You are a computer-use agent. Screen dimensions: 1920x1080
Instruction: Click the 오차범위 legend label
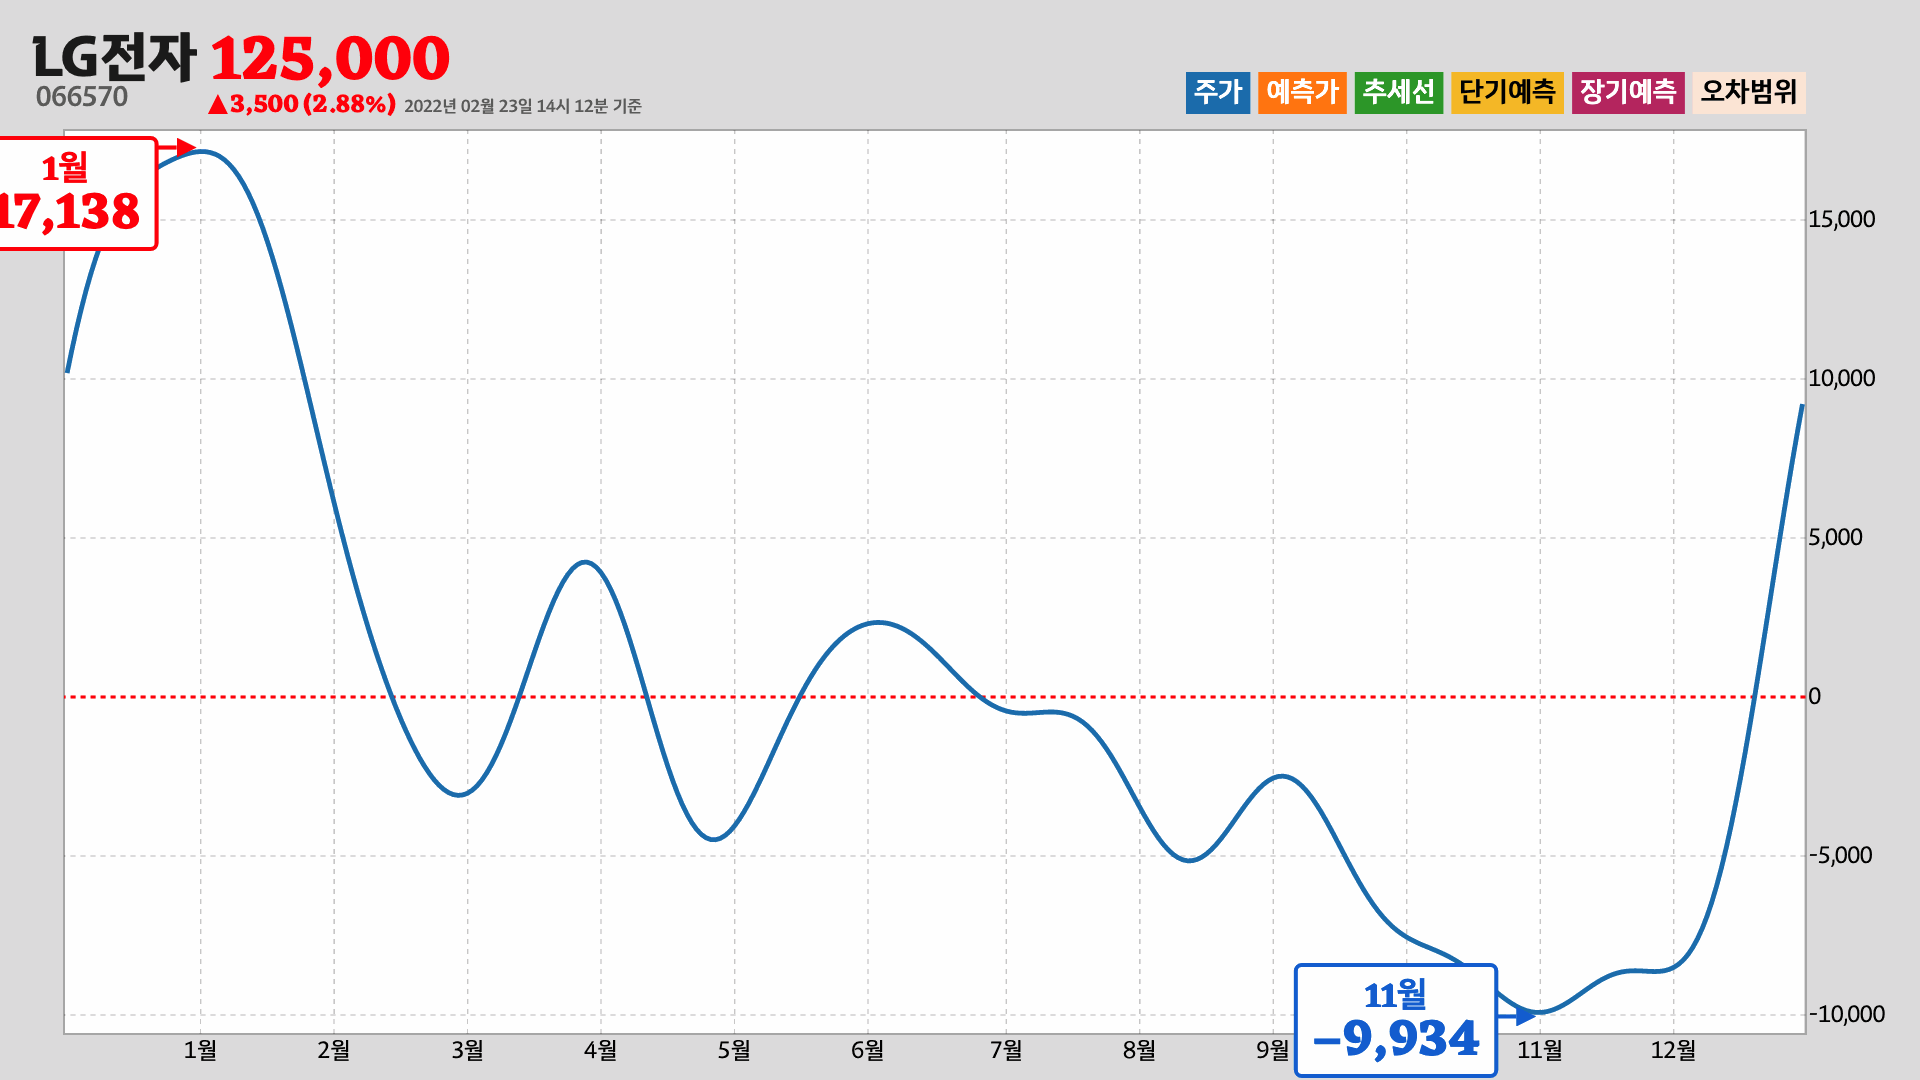click(x=1749, y=92)
